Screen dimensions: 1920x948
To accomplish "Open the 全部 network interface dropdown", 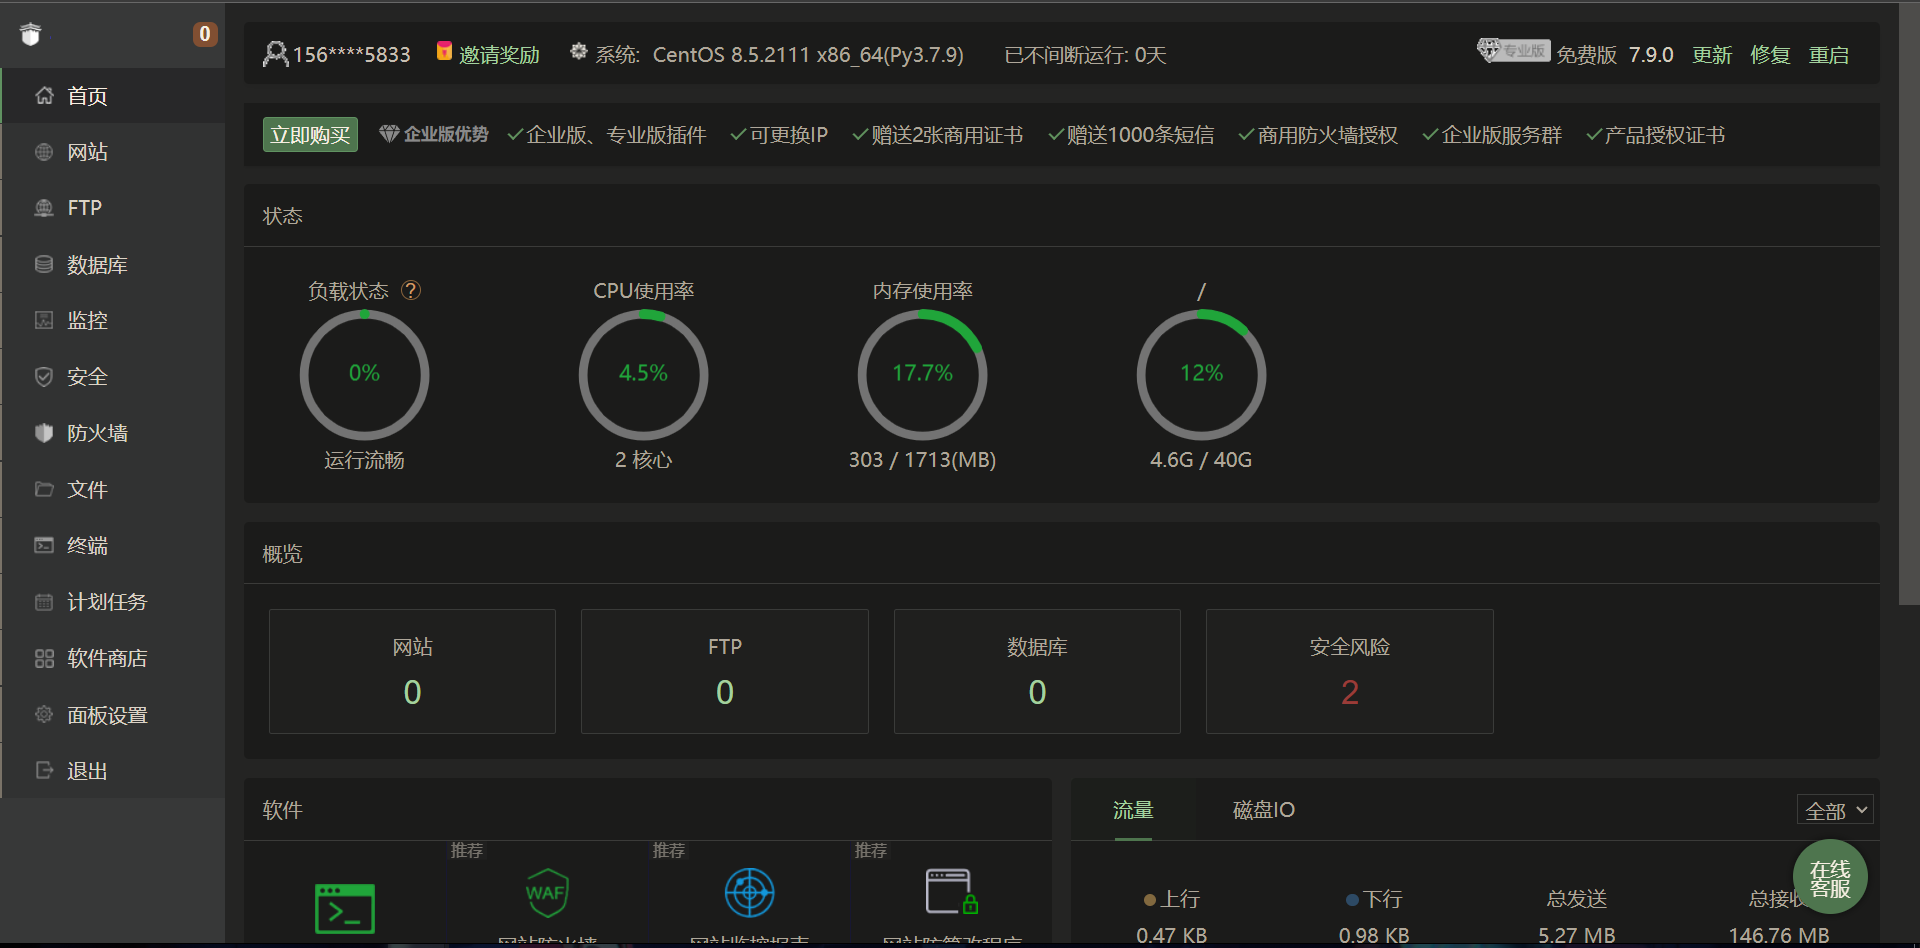I will (1835, 811).
